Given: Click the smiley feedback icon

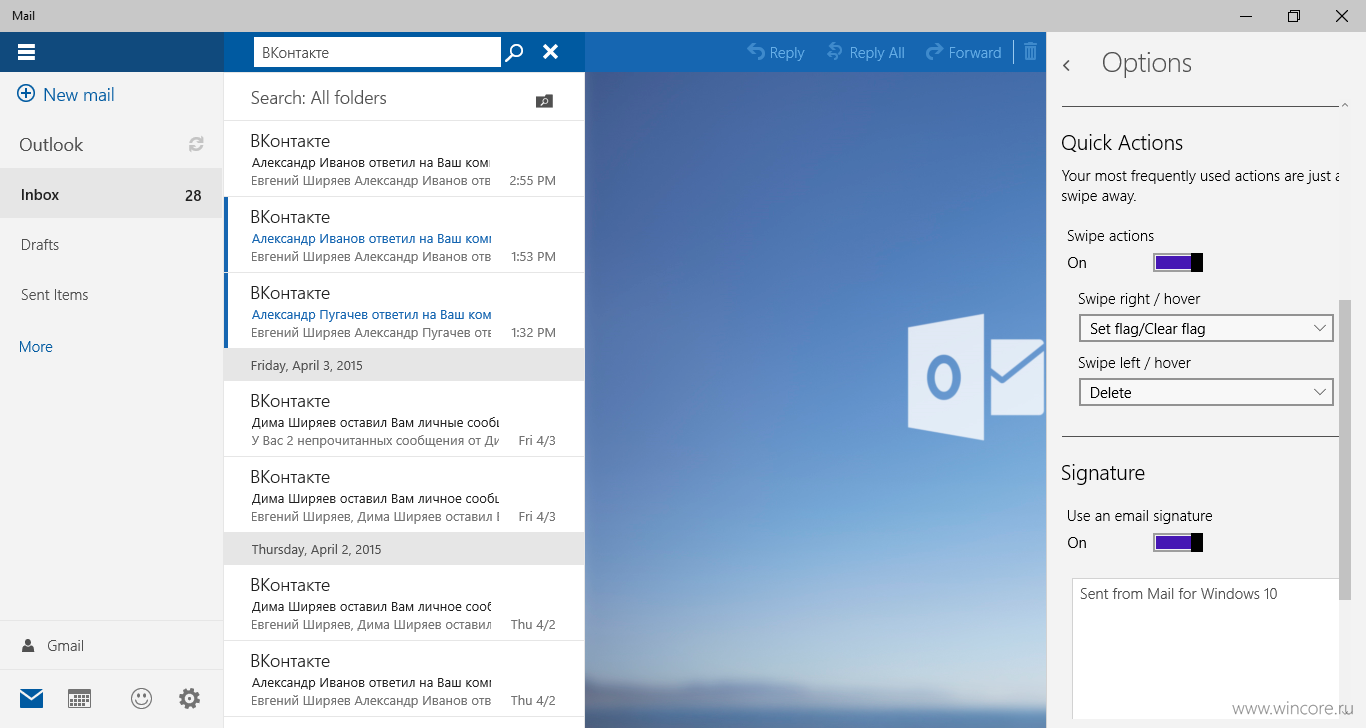Looking at the screenshot, I should pyautogui.click(x=141, y=699).
